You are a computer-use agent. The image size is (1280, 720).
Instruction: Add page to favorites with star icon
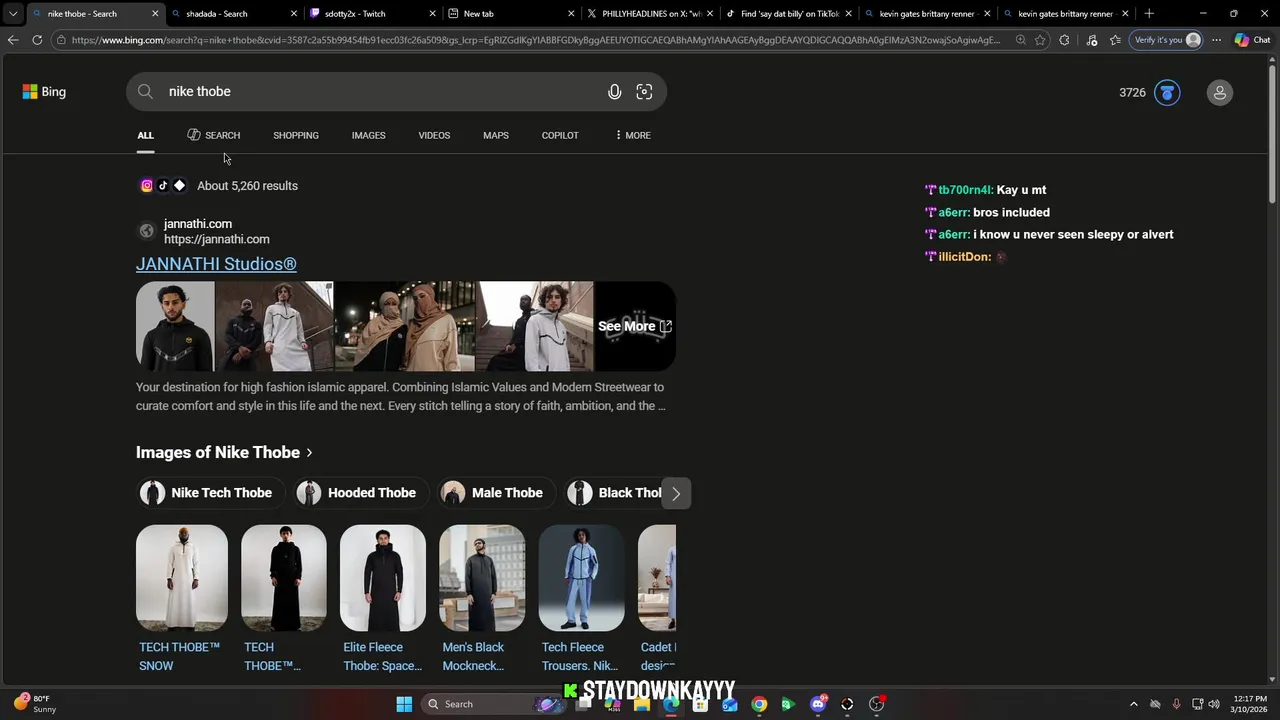click(1040, 40)
